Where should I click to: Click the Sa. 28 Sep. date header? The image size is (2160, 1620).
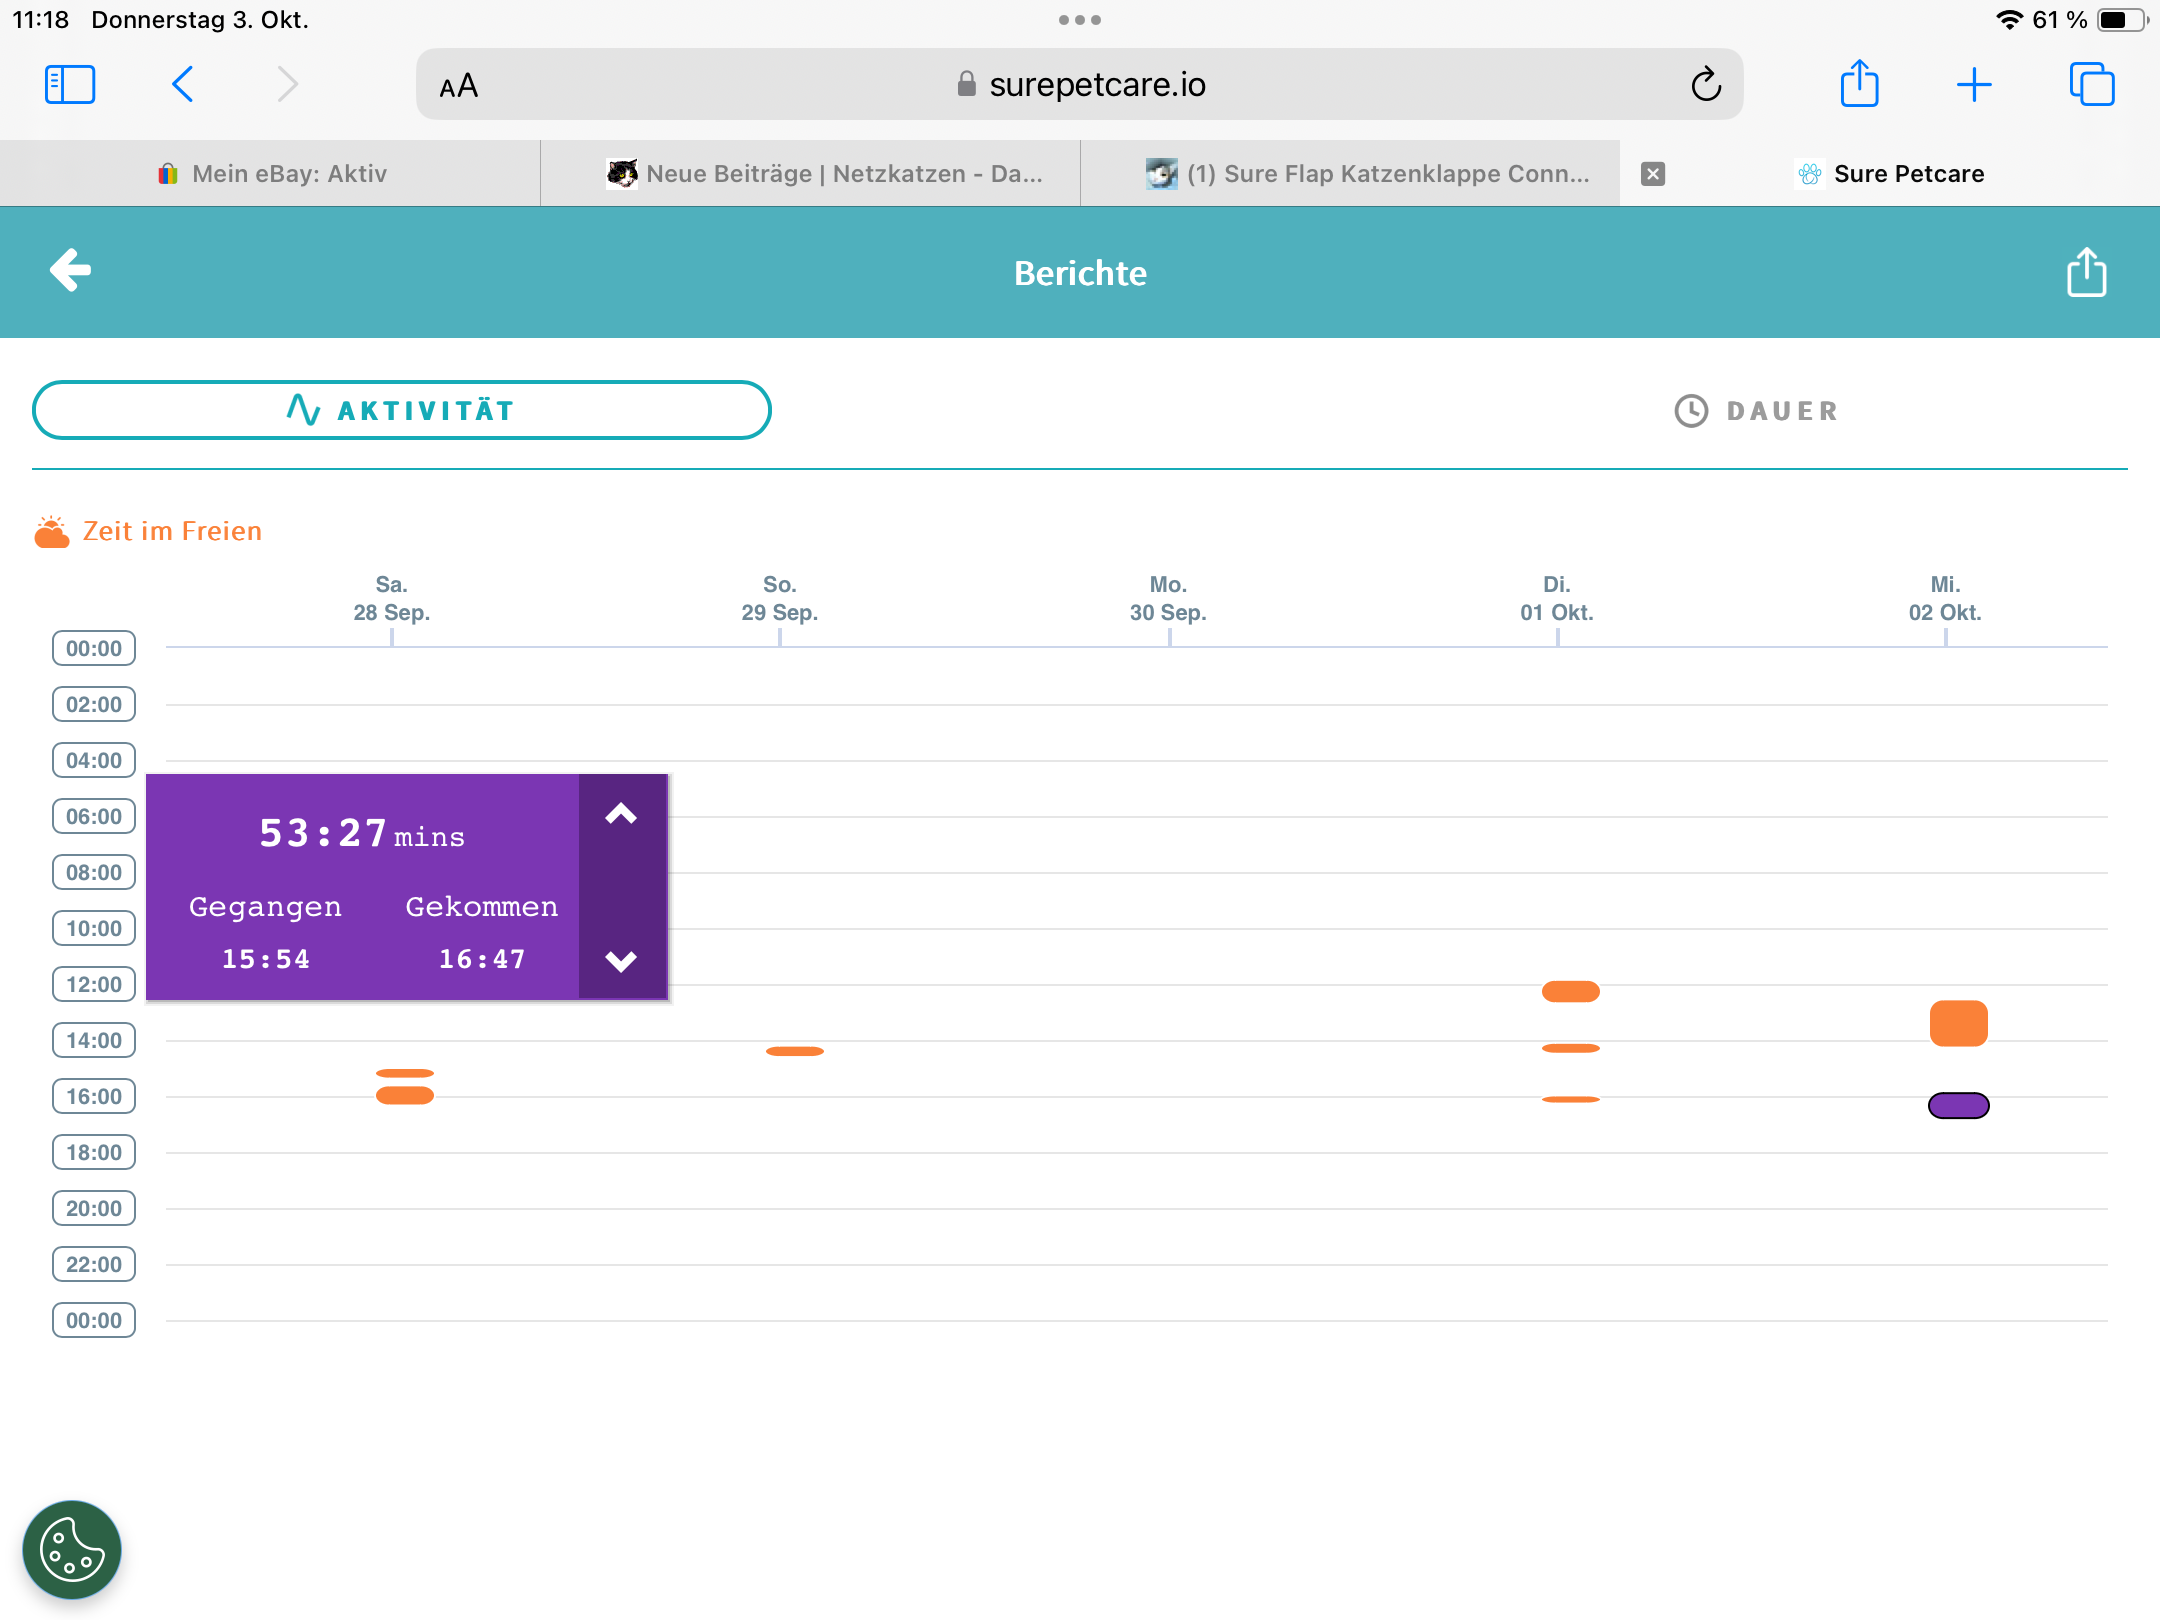point(391,598)
